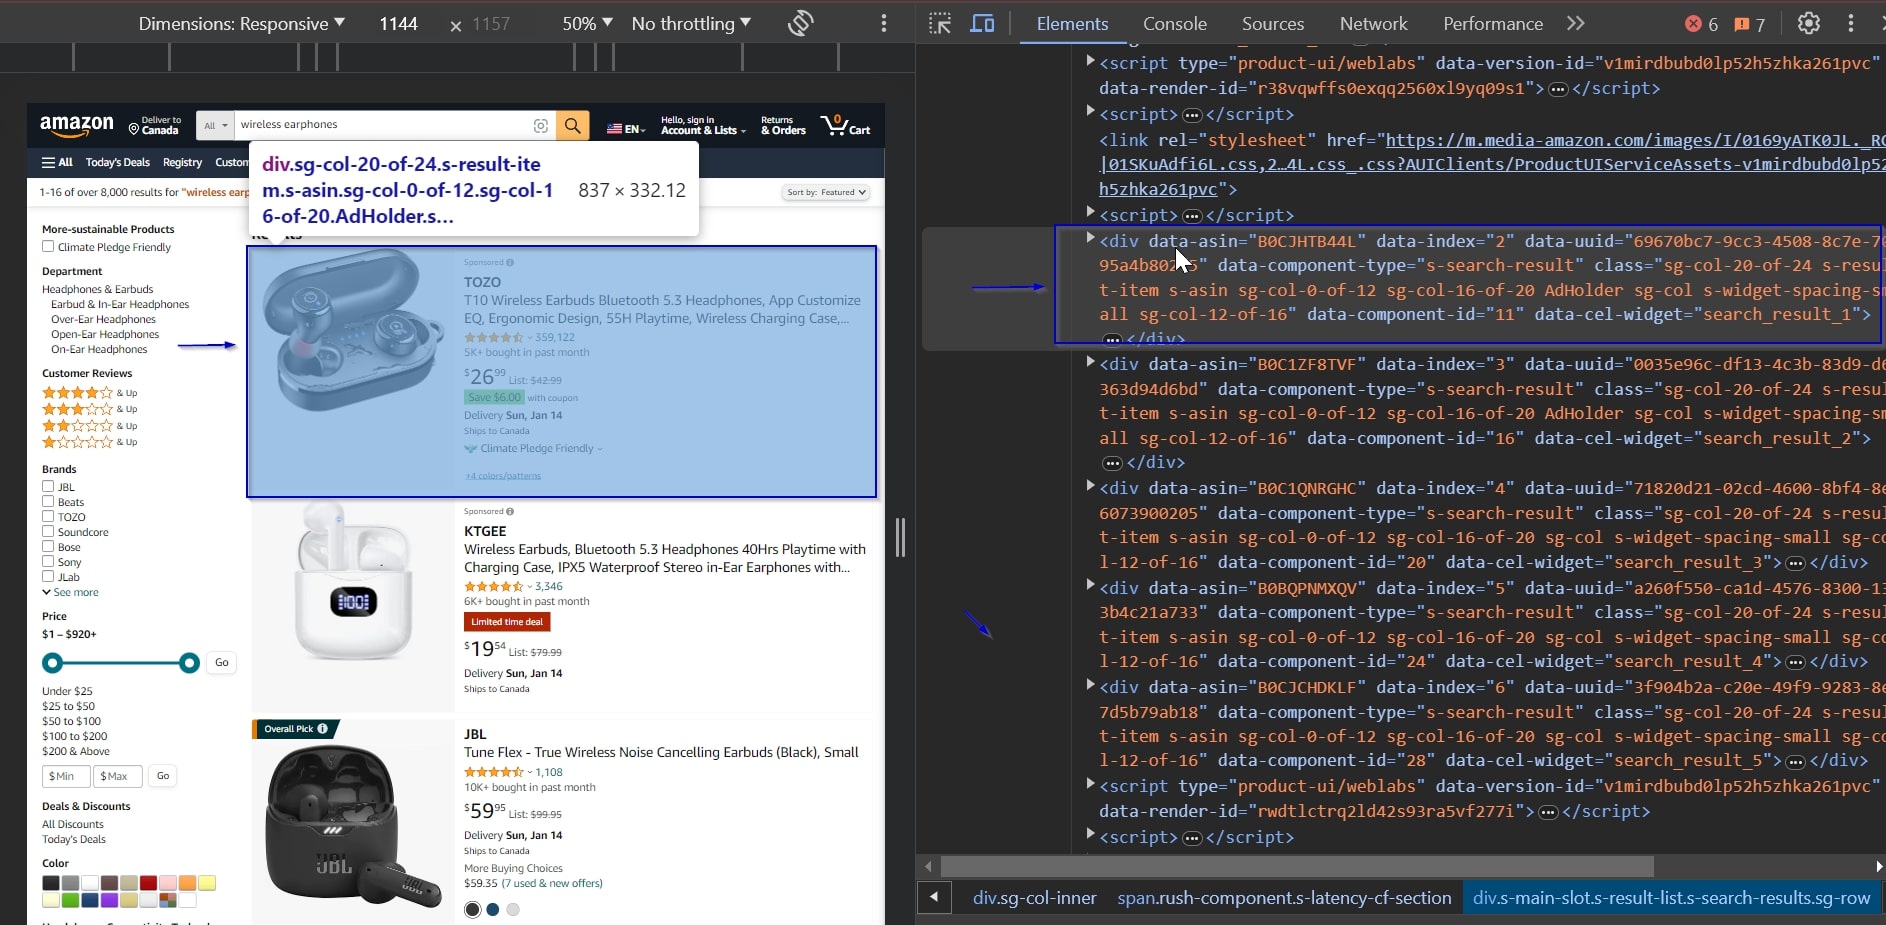
Task: Click the language flag EN selector
Action: tap(626, 129)
